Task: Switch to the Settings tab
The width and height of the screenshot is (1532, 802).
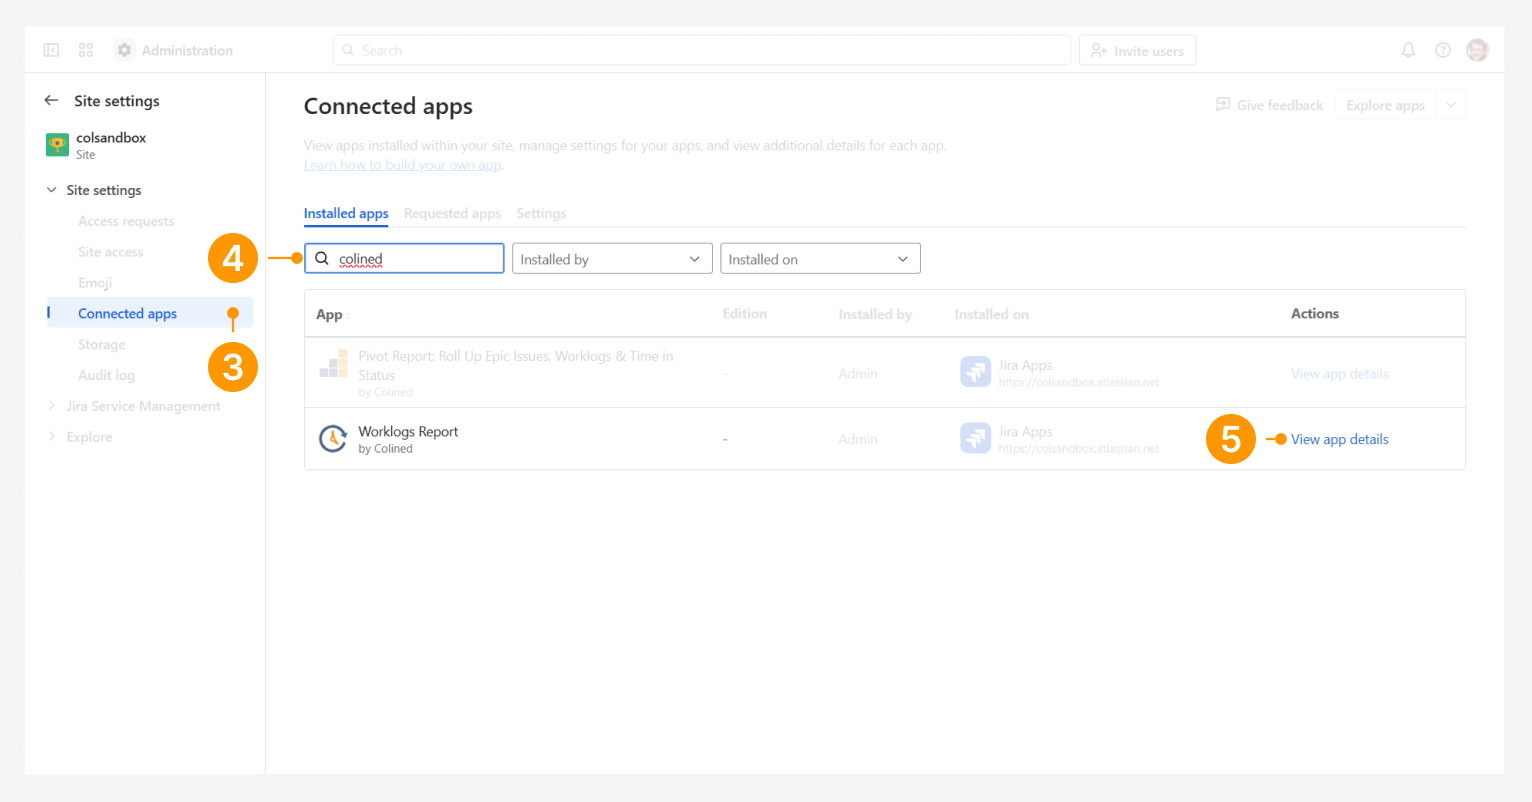Action: pos(541,213)
